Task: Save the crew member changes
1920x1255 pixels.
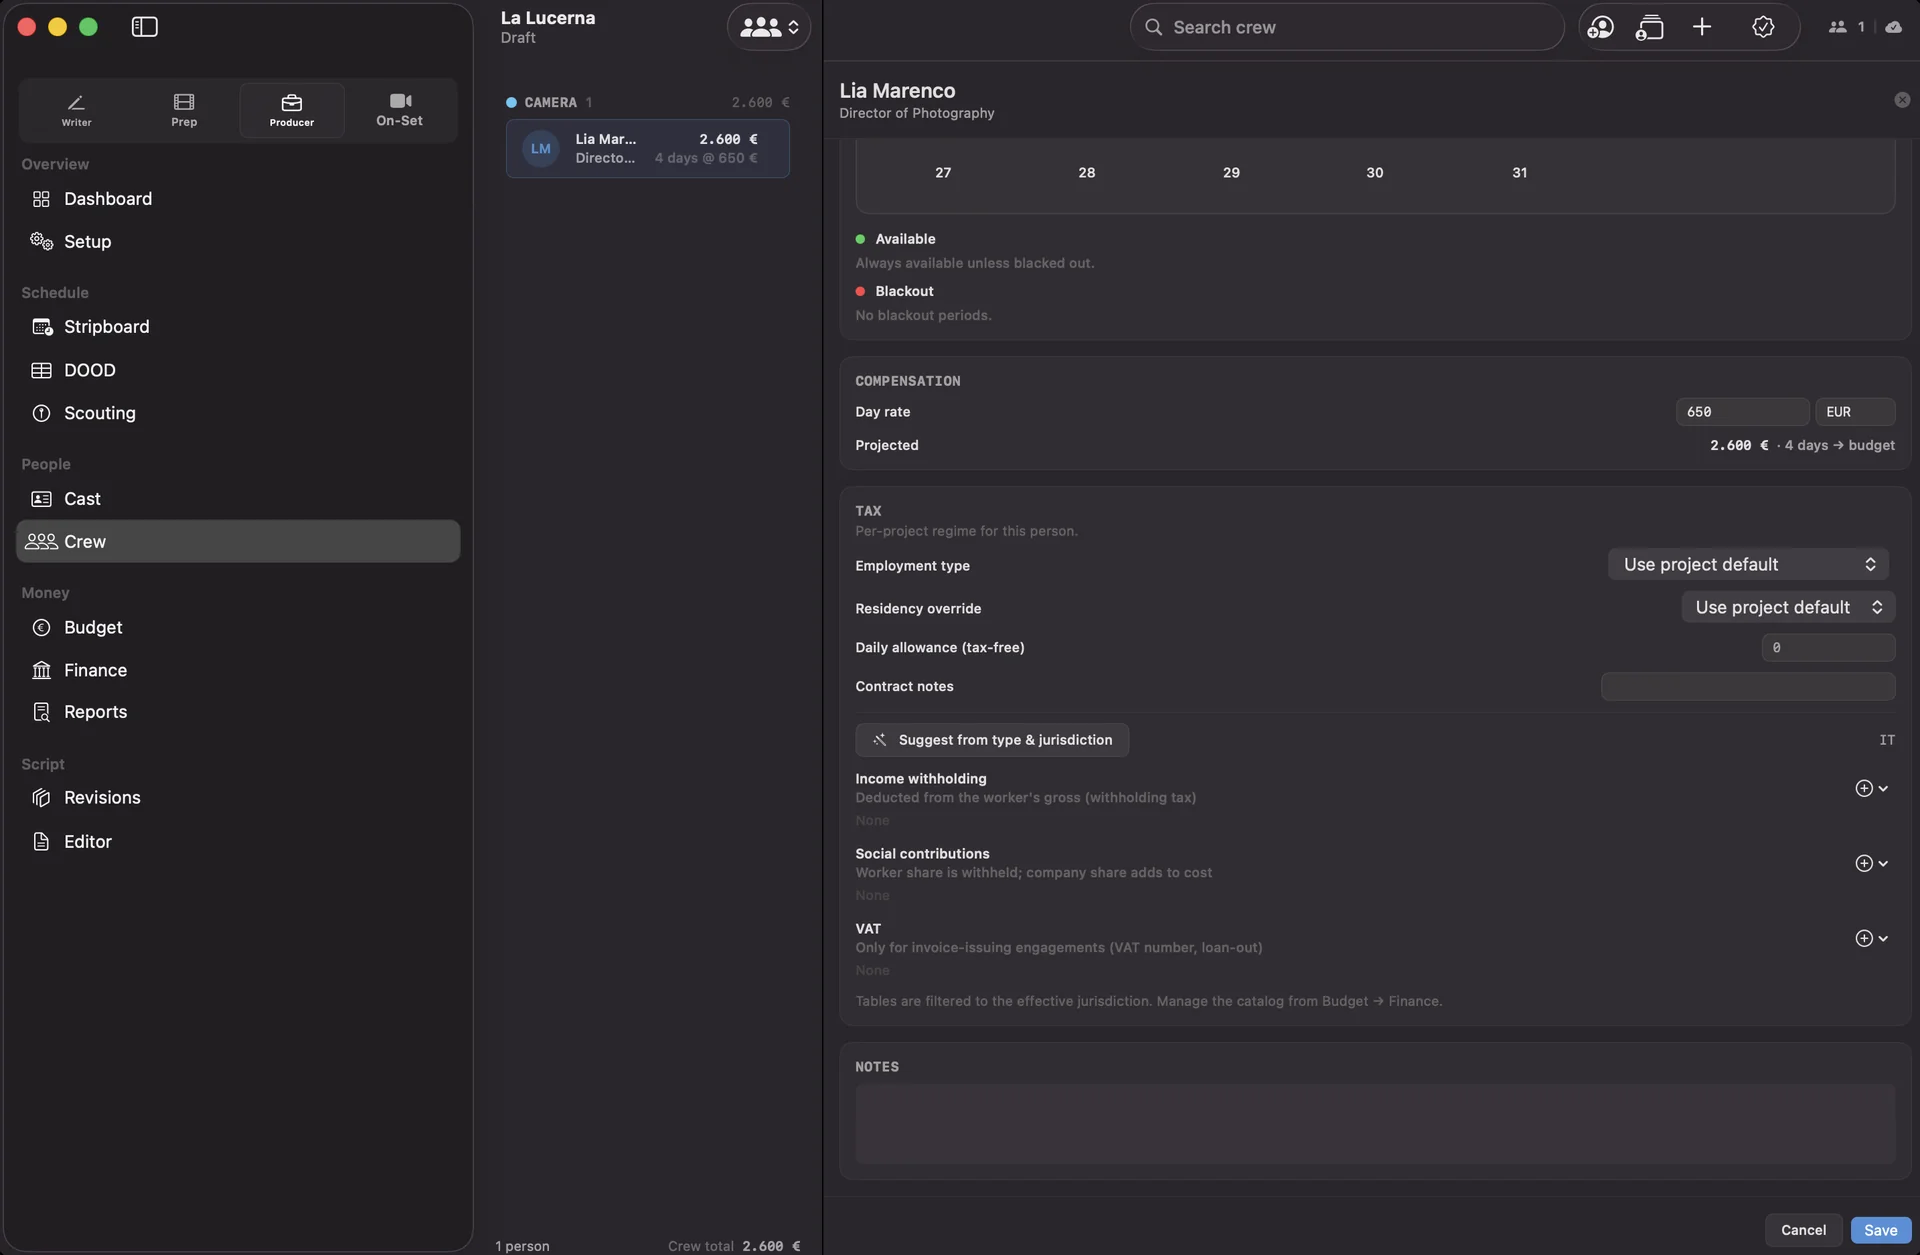Action: [x=1880, y=1230]
